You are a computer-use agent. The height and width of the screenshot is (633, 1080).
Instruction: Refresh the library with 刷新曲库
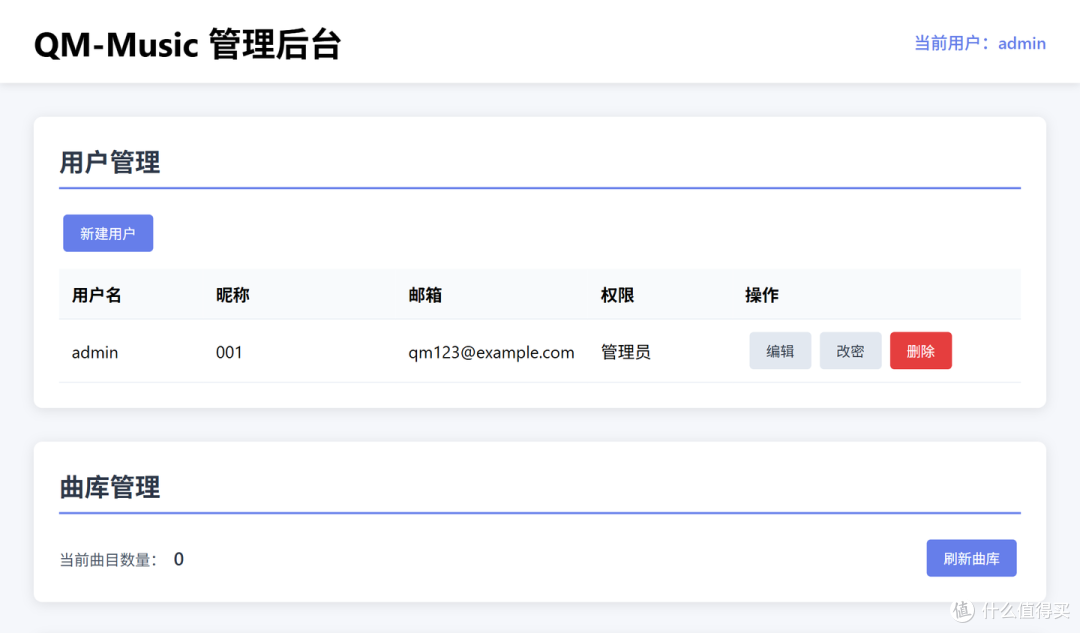coord(971,558)
